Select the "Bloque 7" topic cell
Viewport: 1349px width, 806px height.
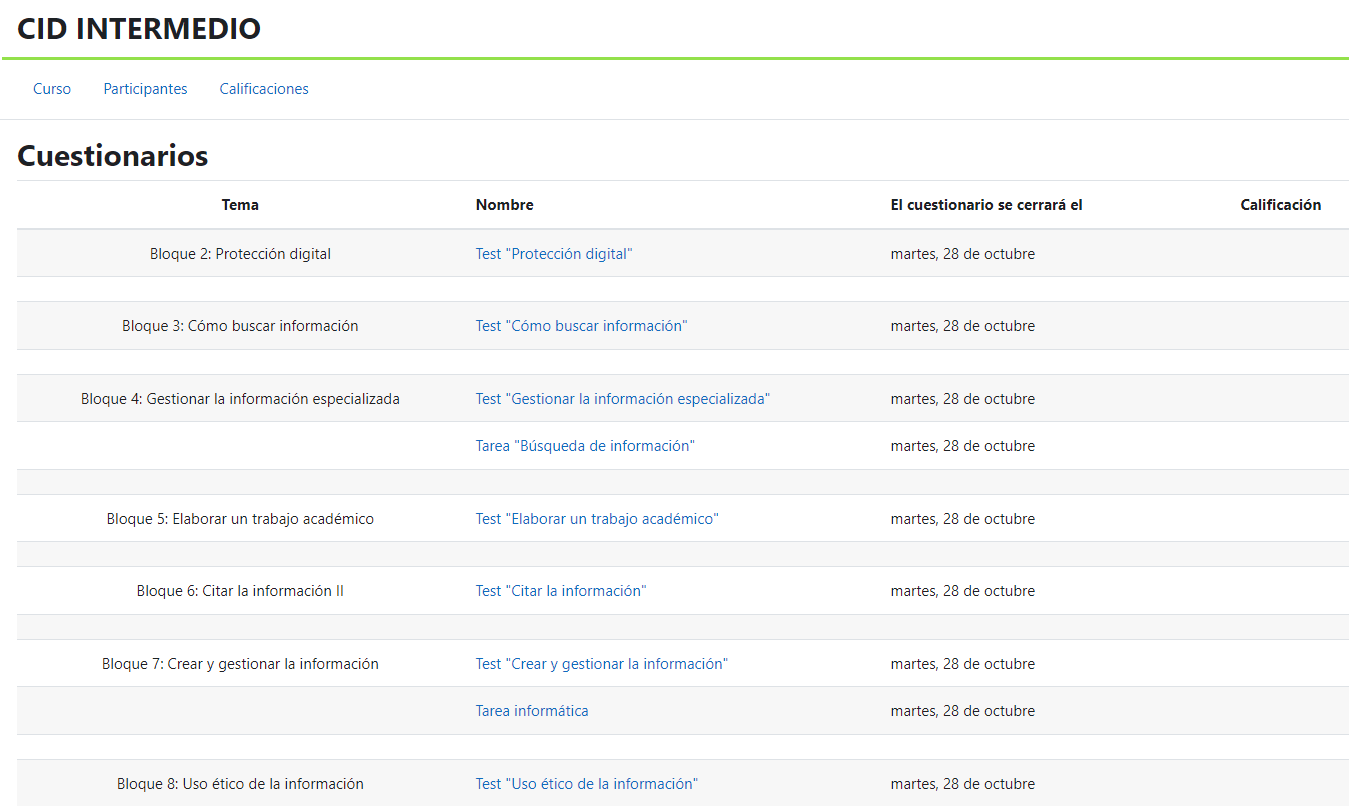(240, 664)
